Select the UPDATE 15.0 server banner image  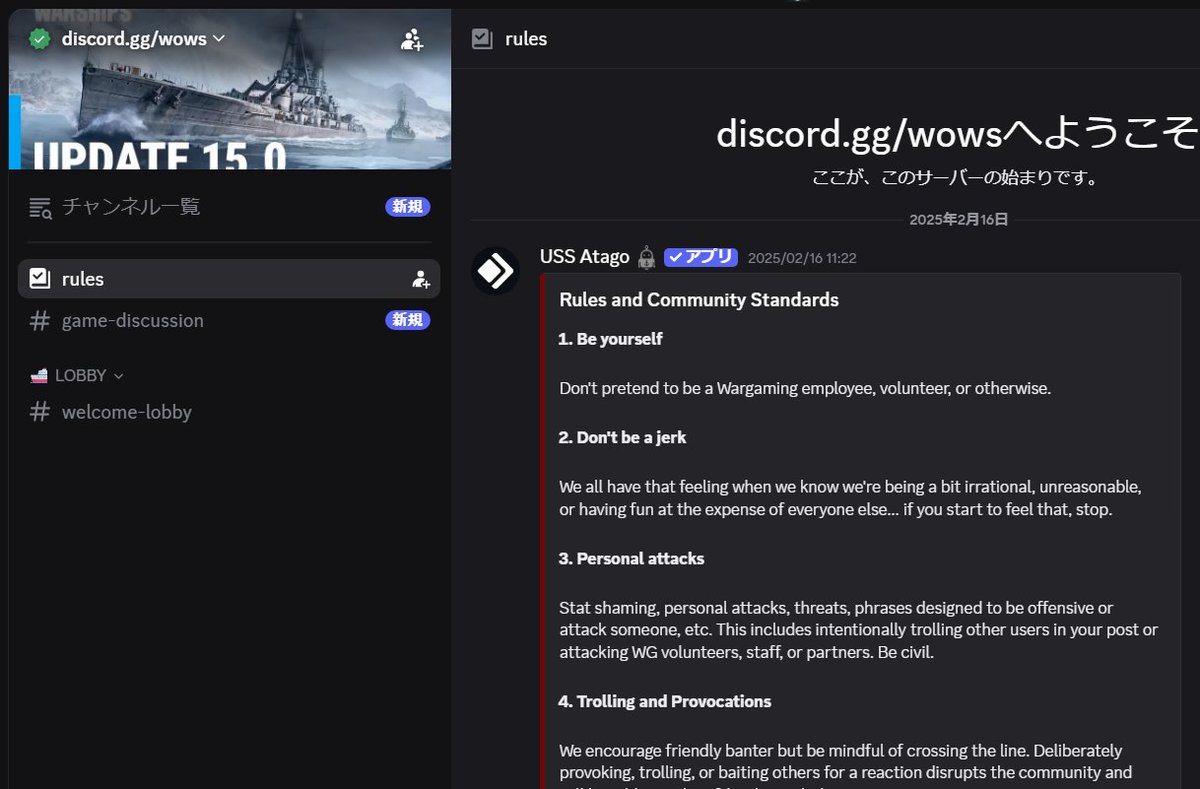(230, 110)
